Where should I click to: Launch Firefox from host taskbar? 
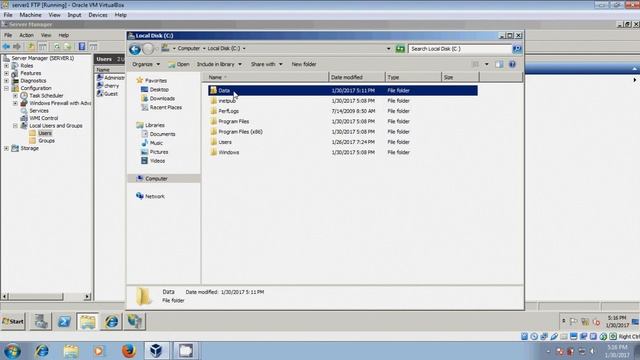tap(129, 351)
